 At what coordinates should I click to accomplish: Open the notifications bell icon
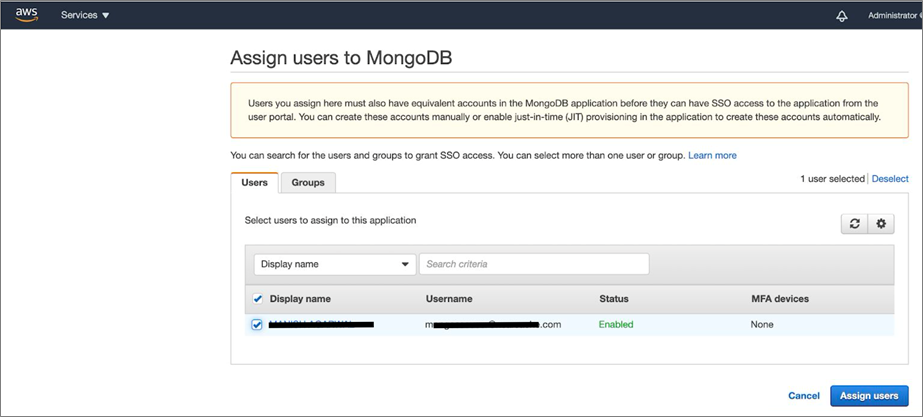click(x=842, y=16)
